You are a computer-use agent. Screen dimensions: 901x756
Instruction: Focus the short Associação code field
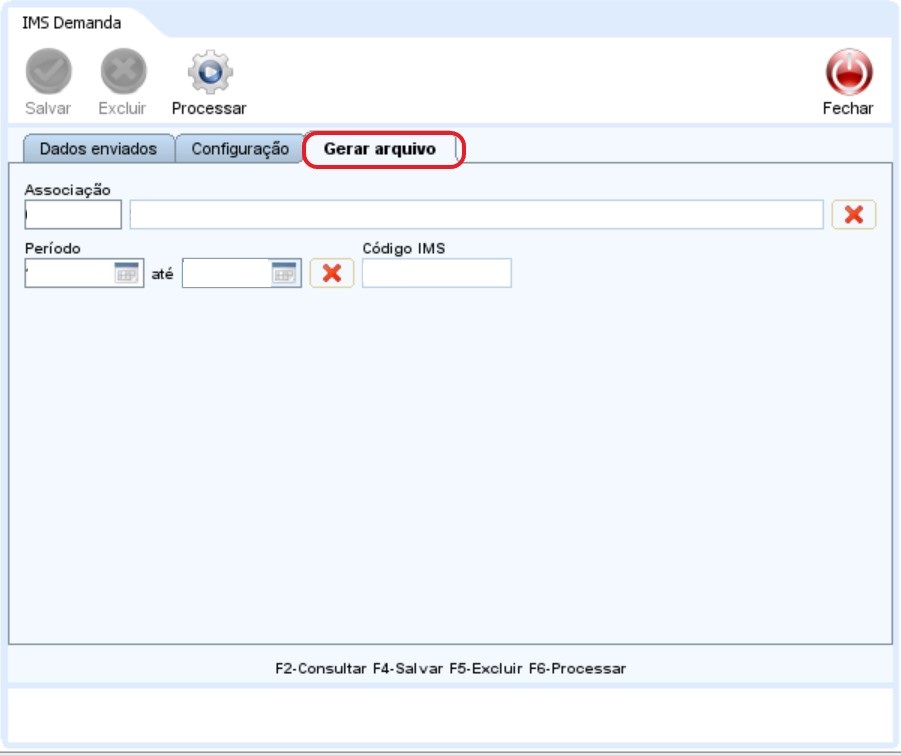coord(73,215)
